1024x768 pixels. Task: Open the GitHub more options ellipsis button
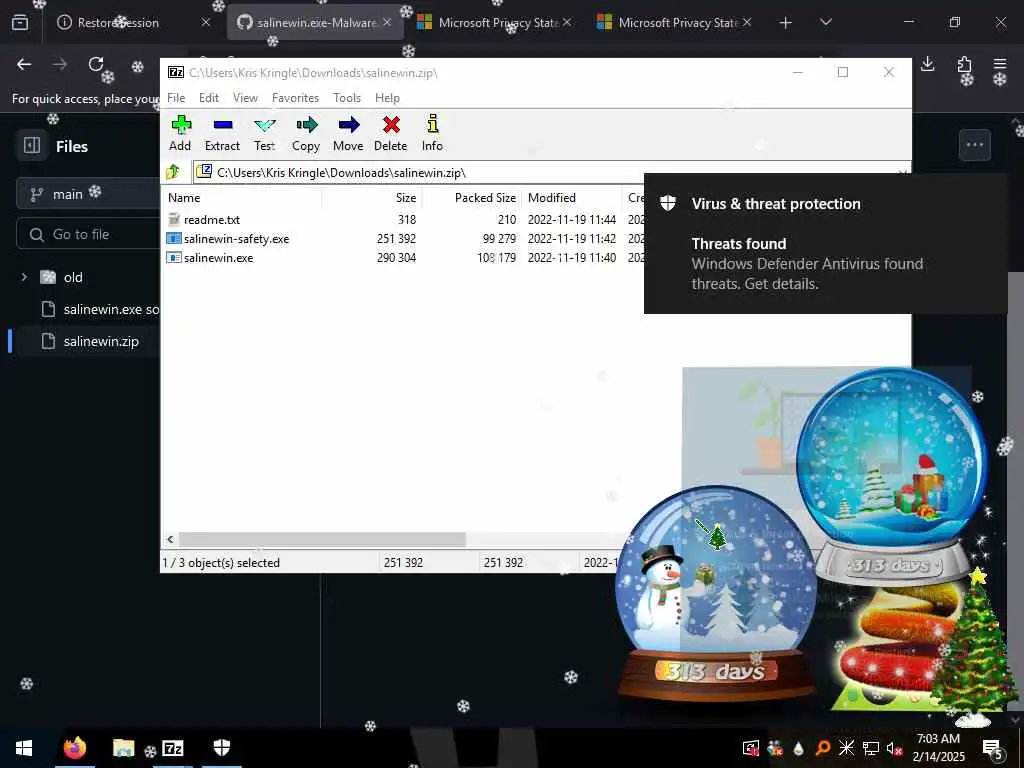click(x=974, y=145)
